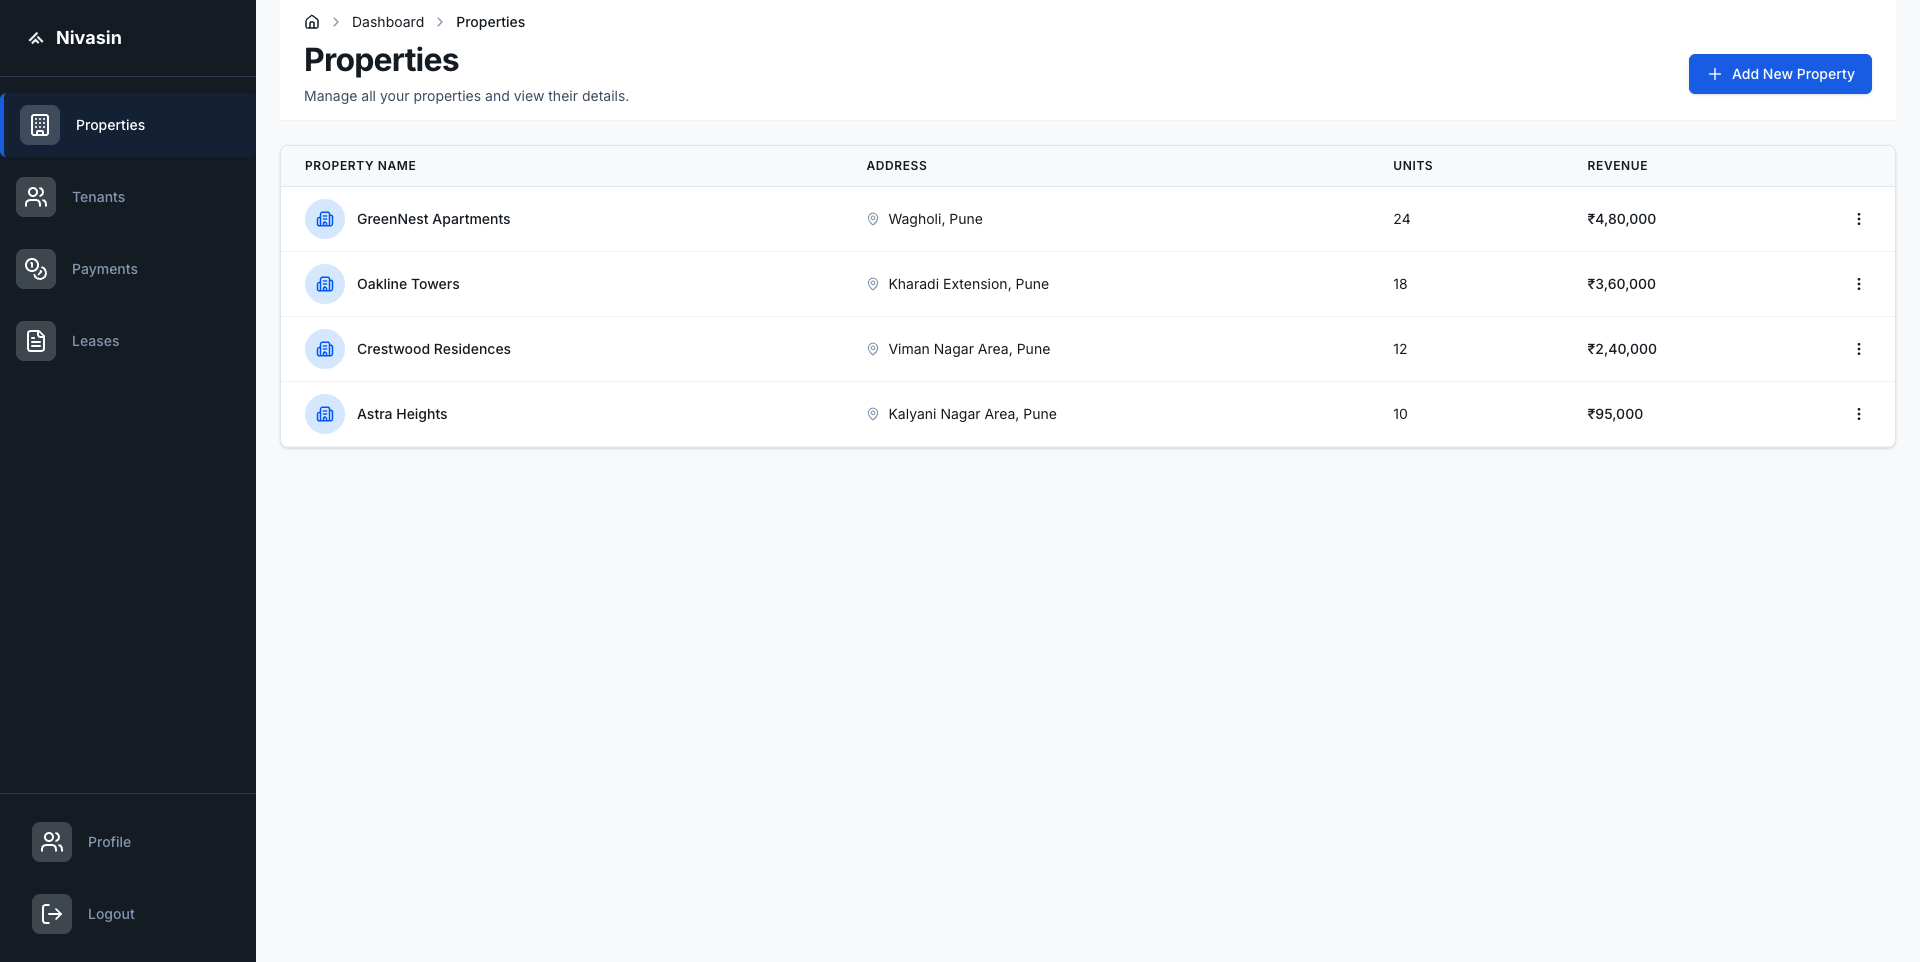This screenshot has height=962, width=1920.
Task: Click the location pin beside Wagholi, Pune
Action: tap(872, 219)
